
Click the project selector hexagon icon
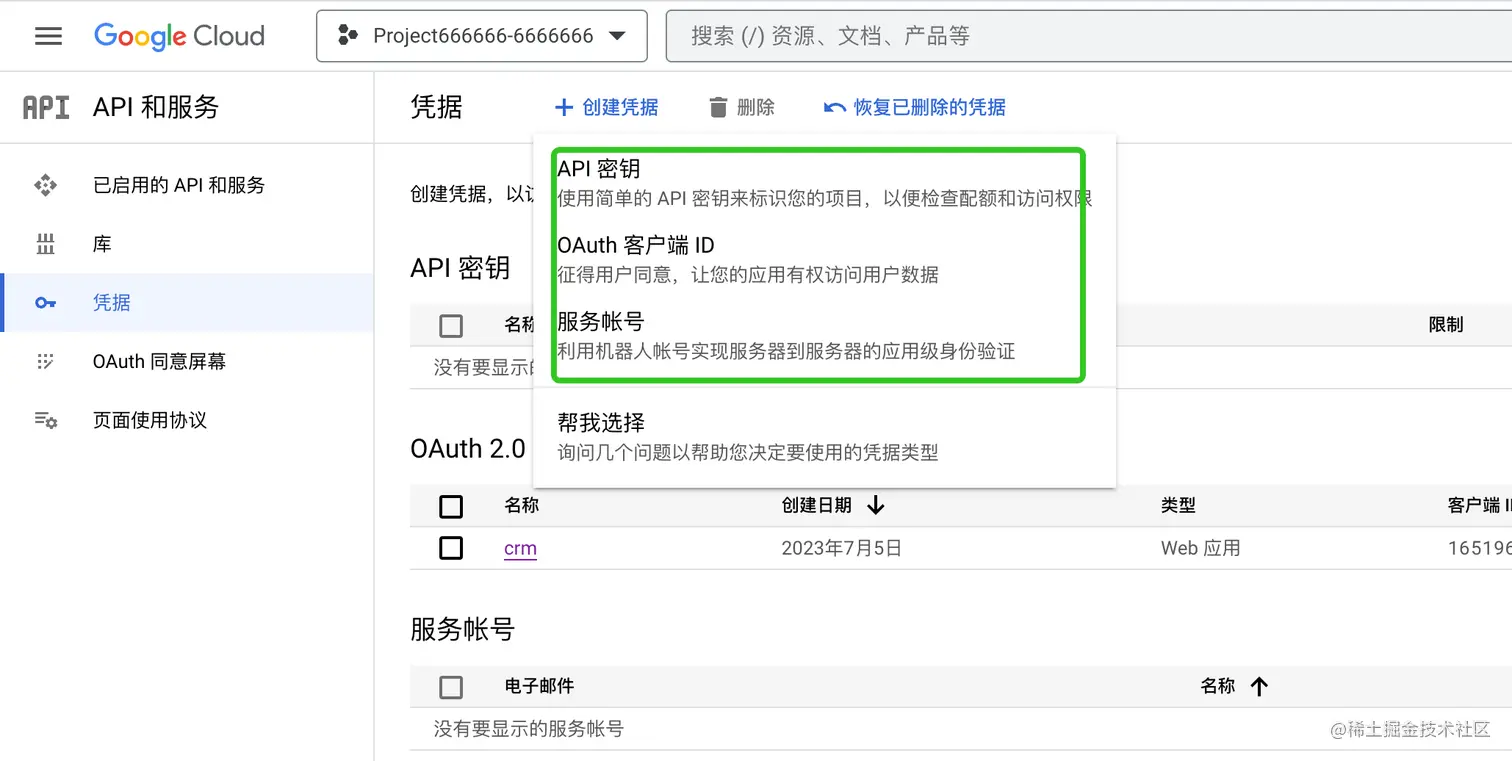click(x=348, y=36)
